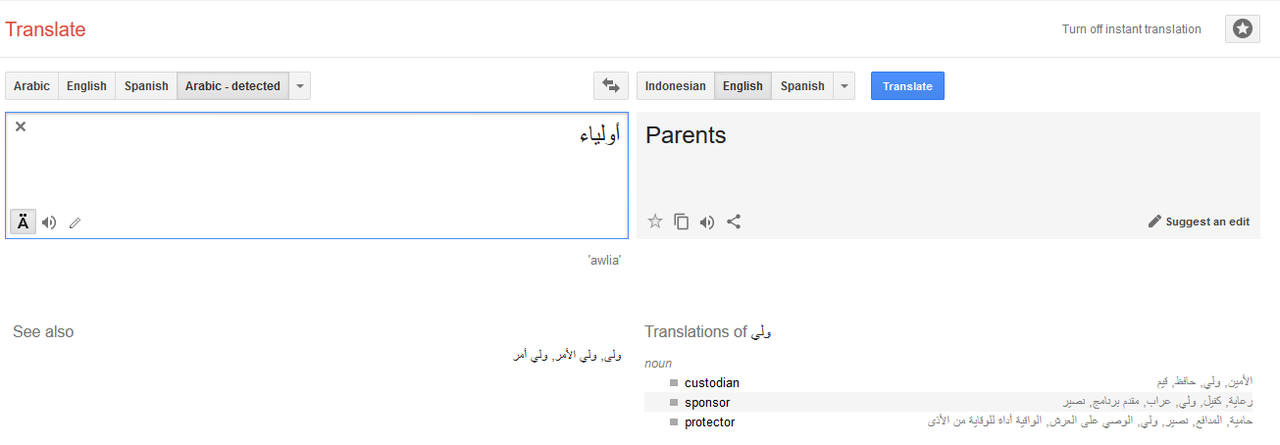Turn off instant translation
This screenshot has height=445, width=1280.
point(1131,29)
